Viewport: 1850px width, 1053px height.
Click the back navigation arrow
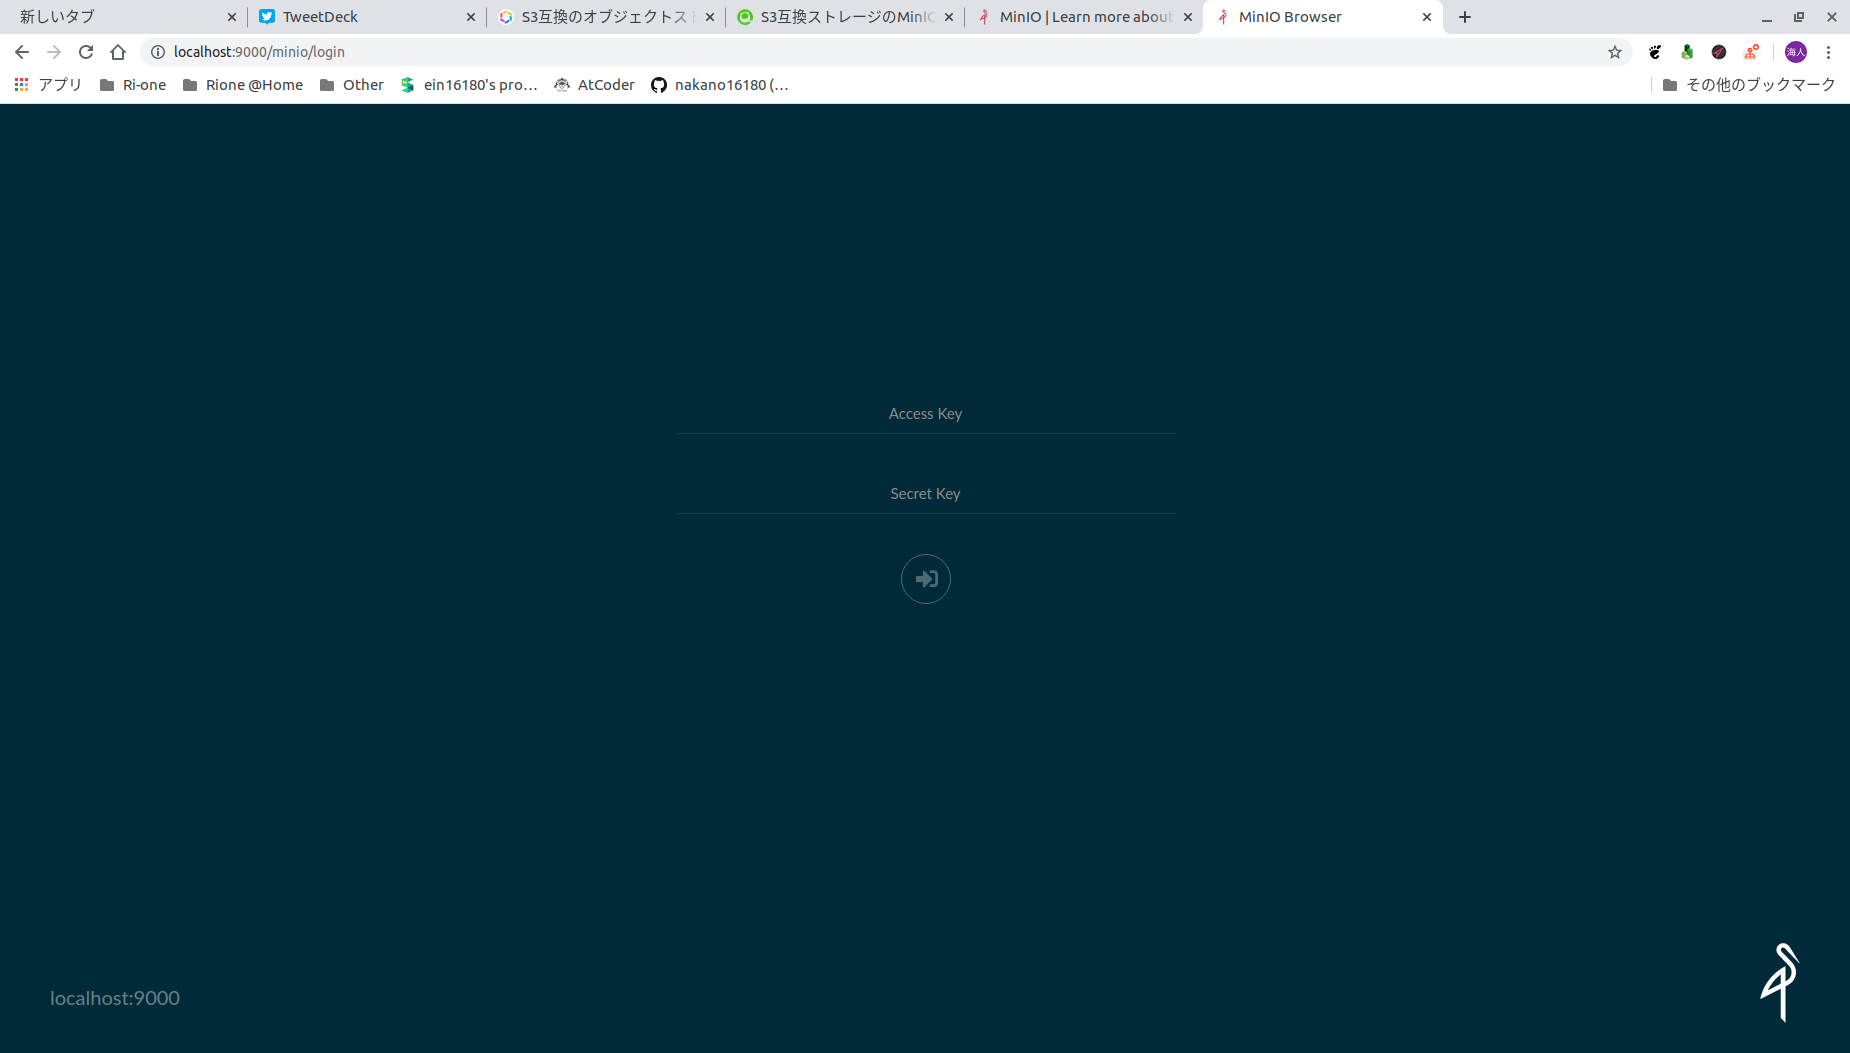point(21,51)
